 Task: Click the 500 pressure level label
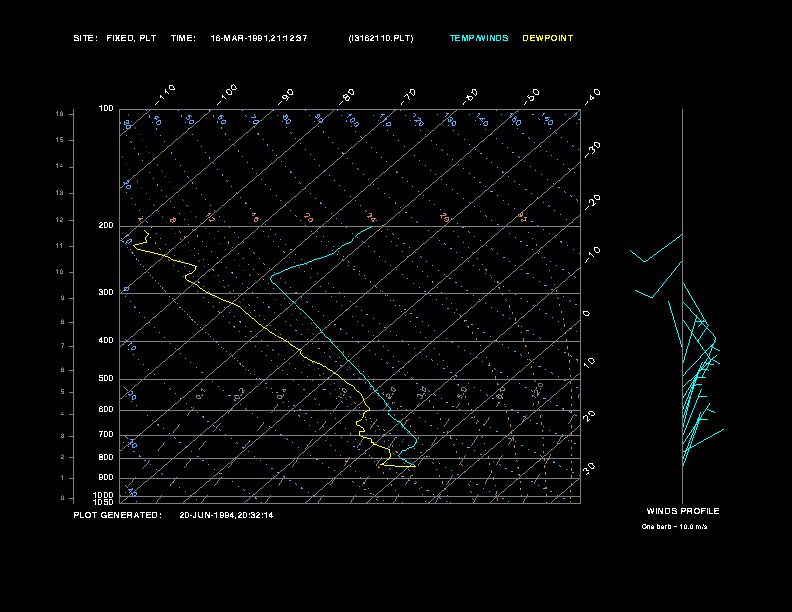click(x=106, y=378)
